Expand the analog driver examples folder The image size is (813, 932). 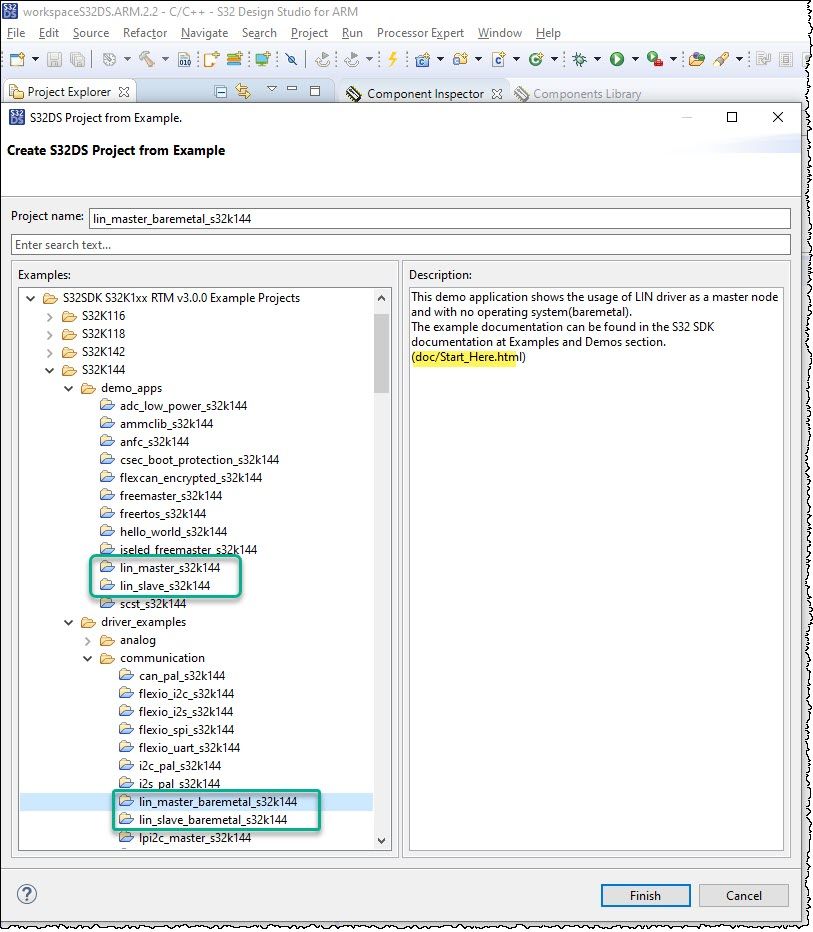(88, 639)
